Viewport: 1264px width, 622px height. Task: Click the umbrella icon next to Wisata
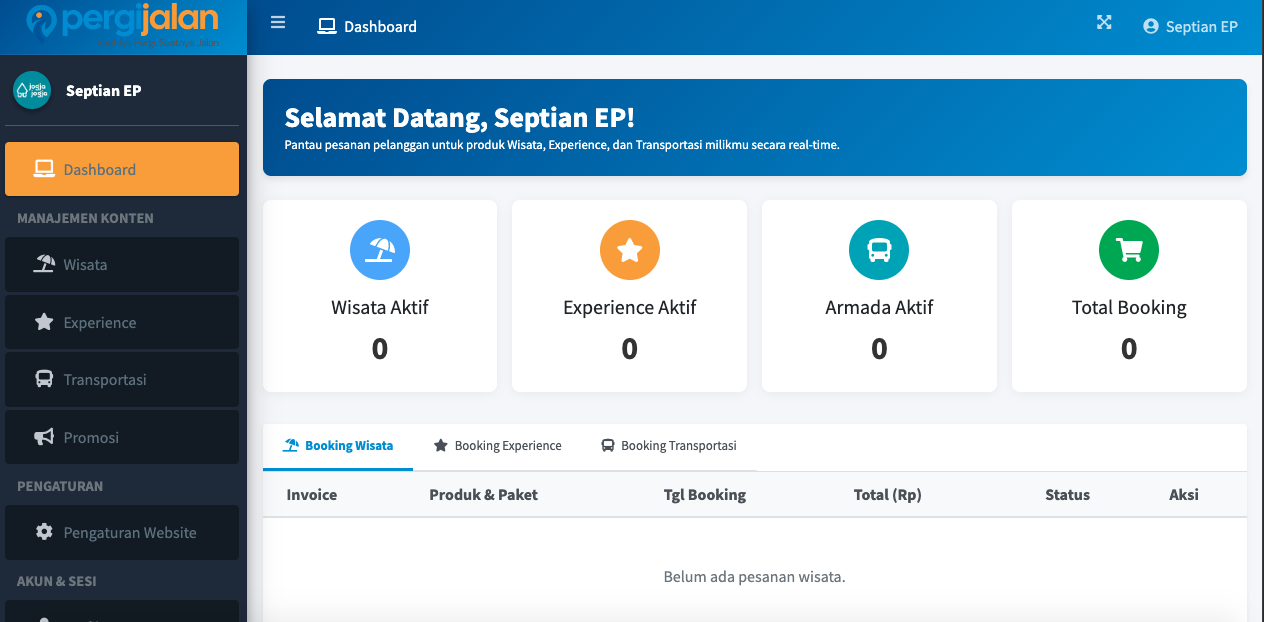pos(44,265)
